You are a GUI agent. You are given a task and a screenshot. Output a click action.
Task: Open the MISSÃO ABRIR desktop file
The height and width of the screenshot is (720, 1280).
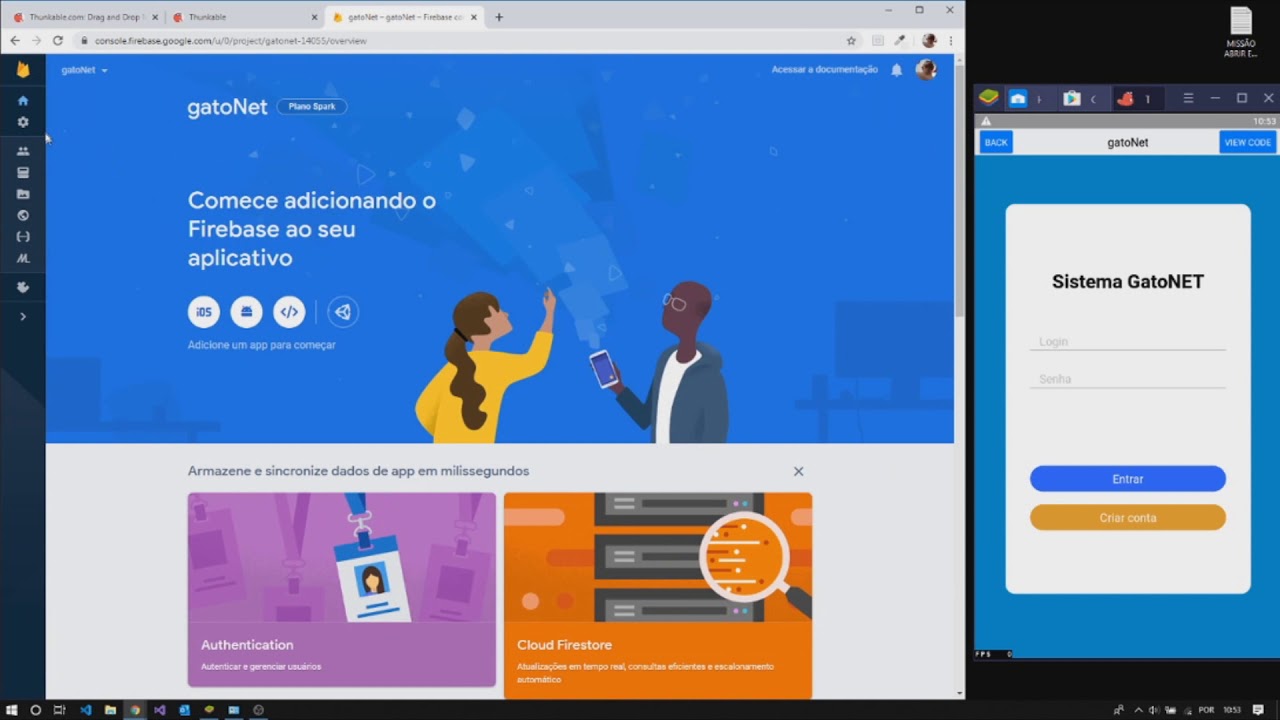point(1241,33)
